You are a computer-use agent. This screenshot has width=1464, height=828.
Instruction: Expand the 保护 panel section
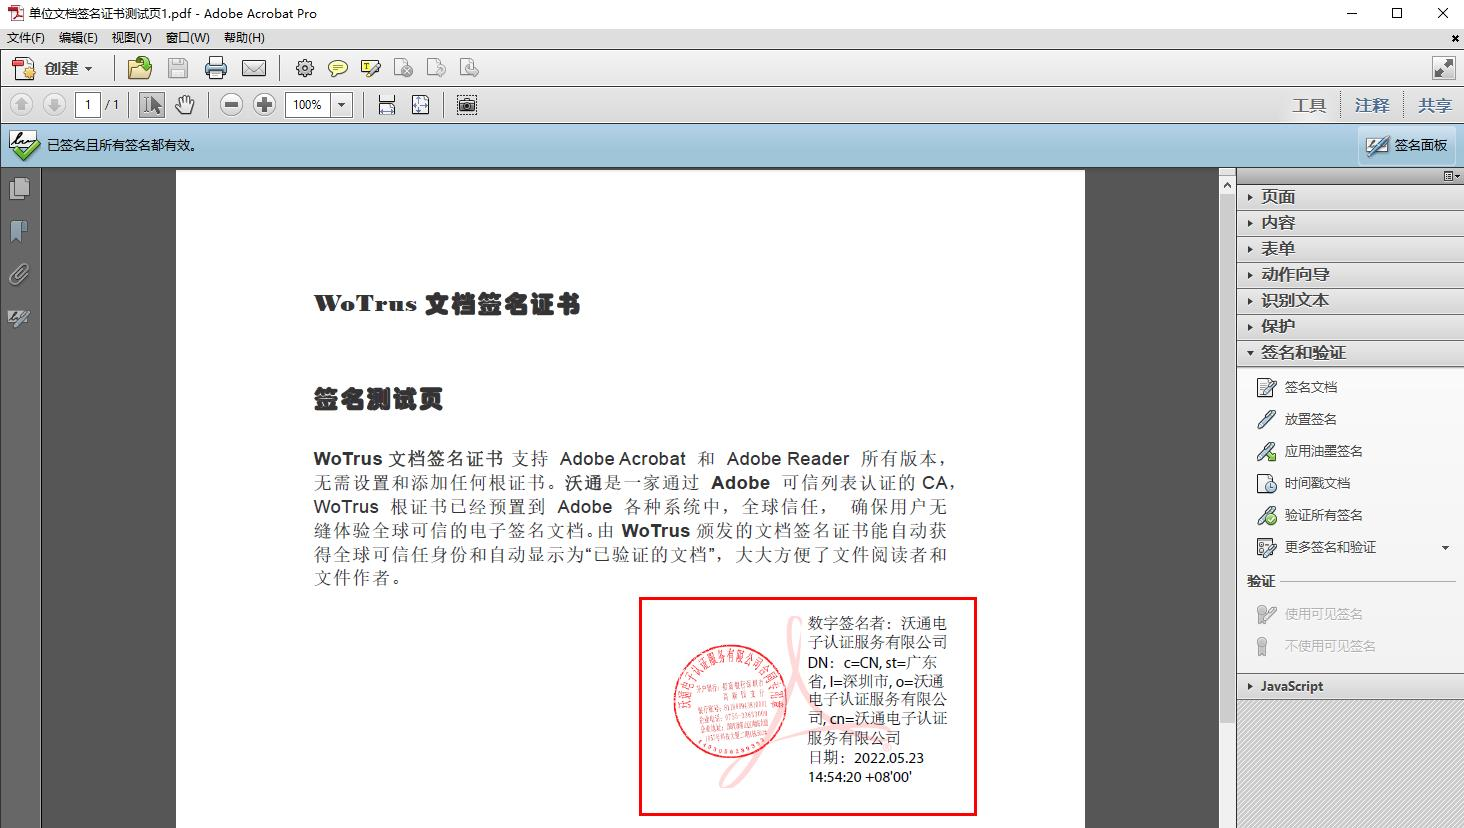(1277, 326)
